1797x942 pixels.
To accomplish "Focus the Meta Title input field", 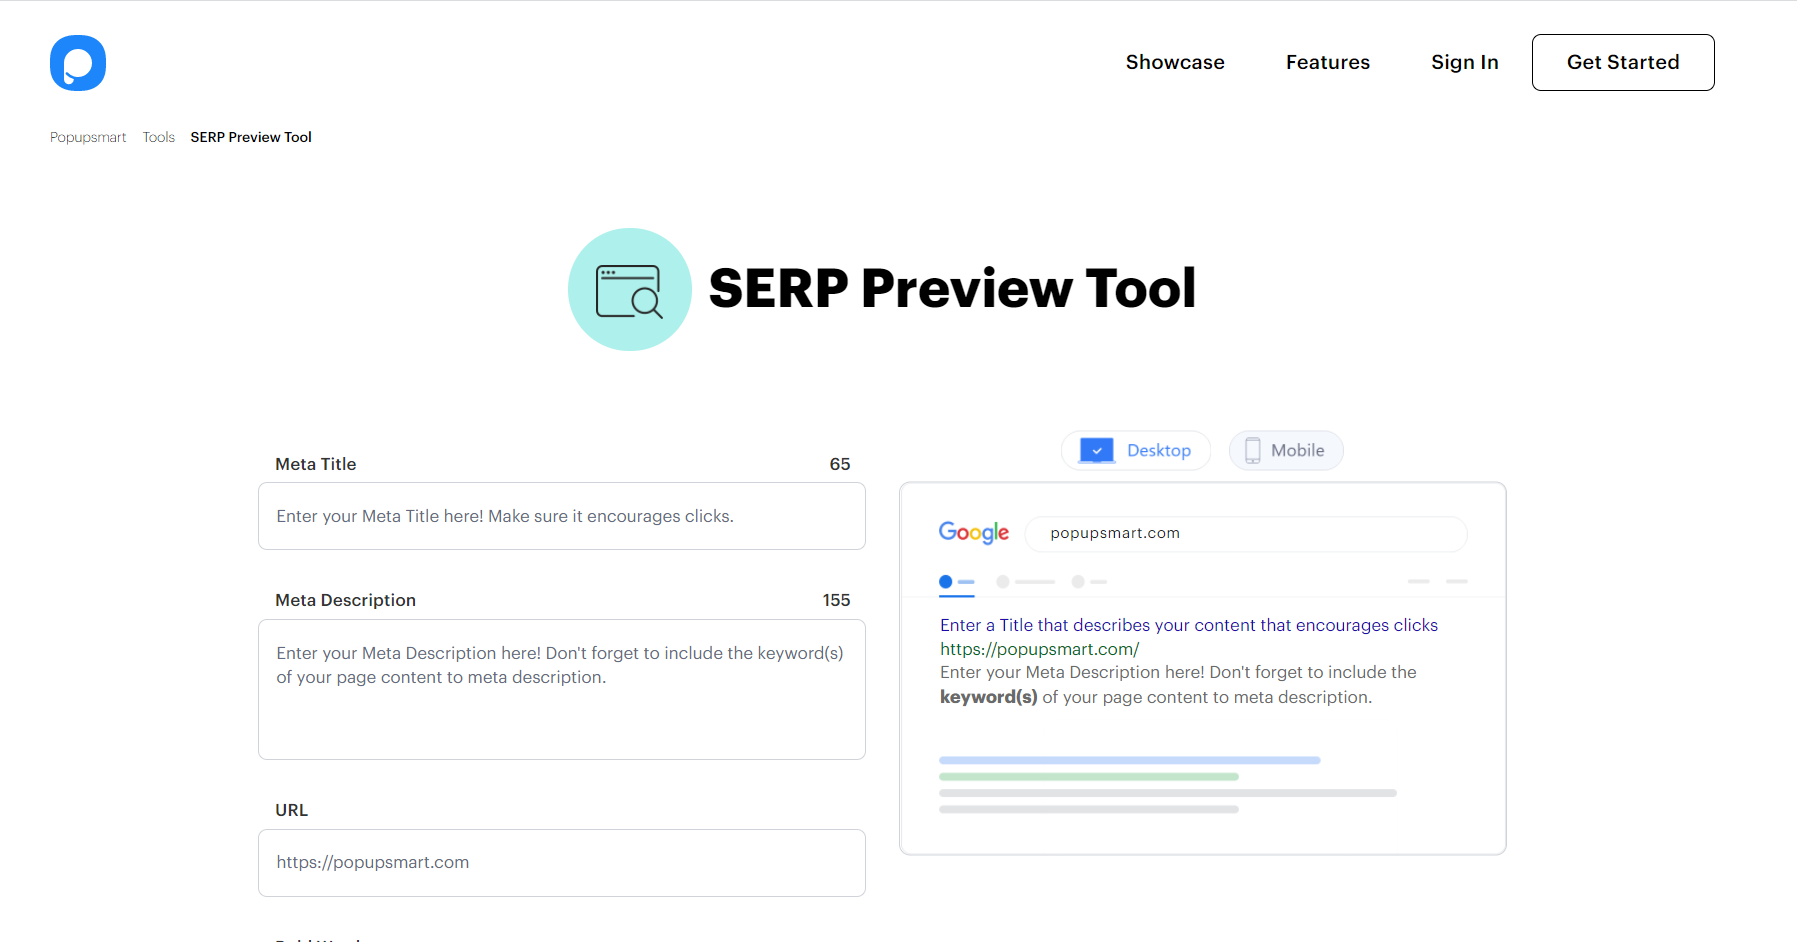I will tap(561, 516).
